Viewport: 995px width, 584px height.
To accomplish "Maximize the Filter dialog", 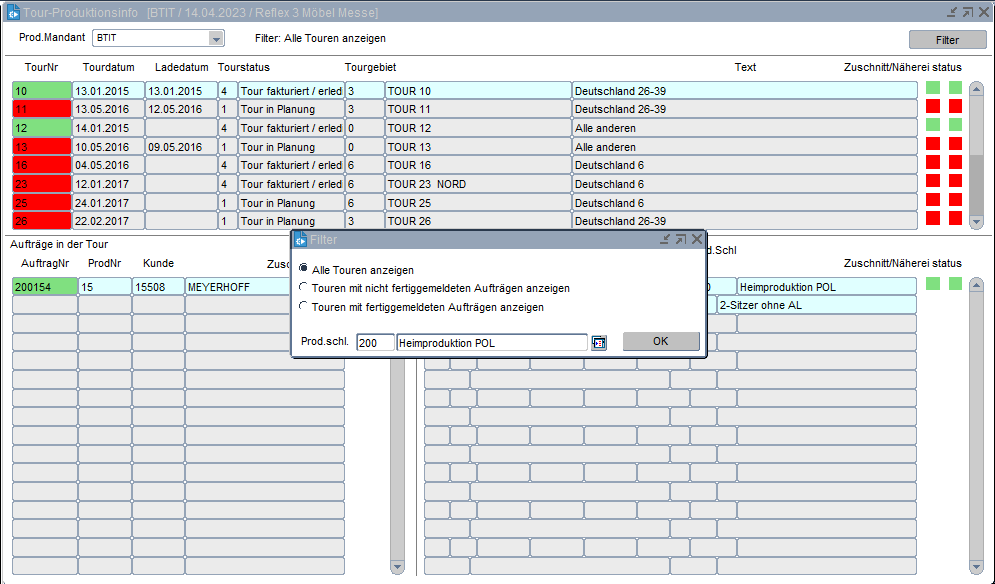I will [x=680, y=240].
